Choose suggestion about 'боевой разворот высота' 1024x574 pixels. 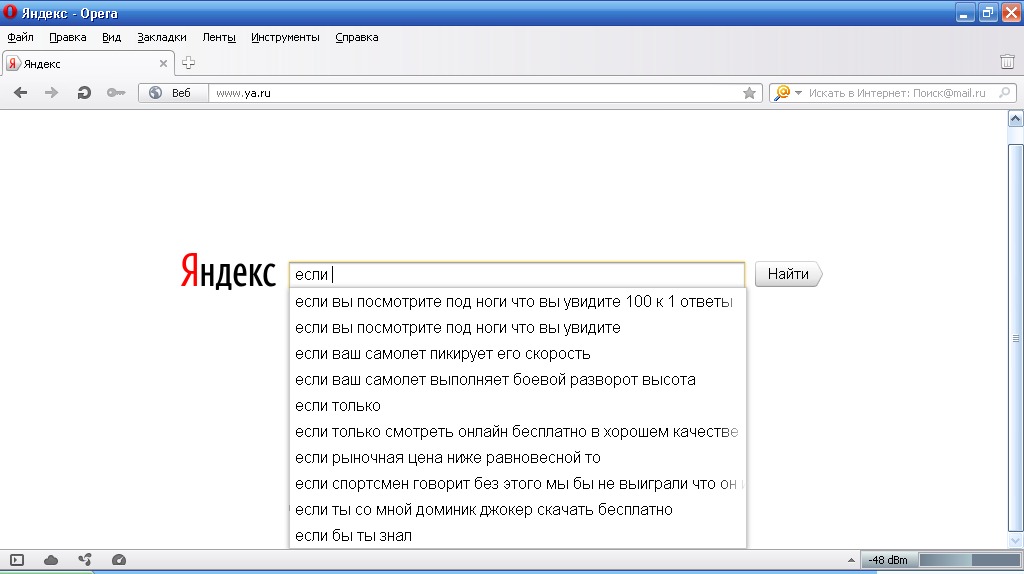(x=517, y=379)
